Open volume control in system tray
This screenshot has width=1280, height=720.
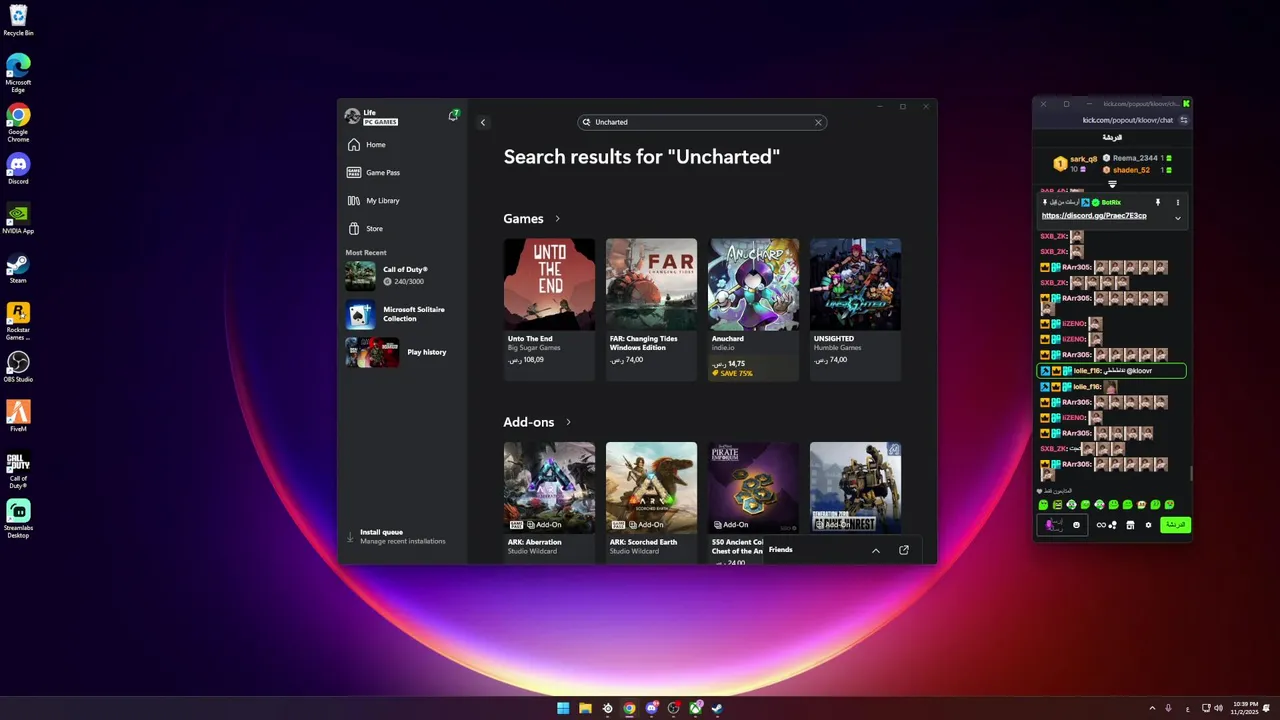click(1218, 708)
